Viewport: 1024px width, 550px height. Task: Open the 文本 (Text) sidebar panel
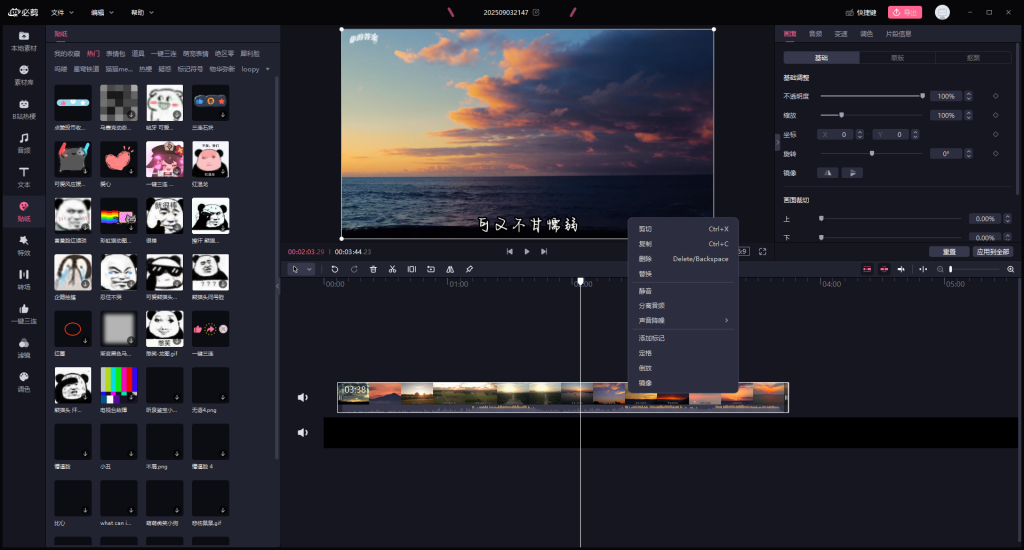pos(23,176)
